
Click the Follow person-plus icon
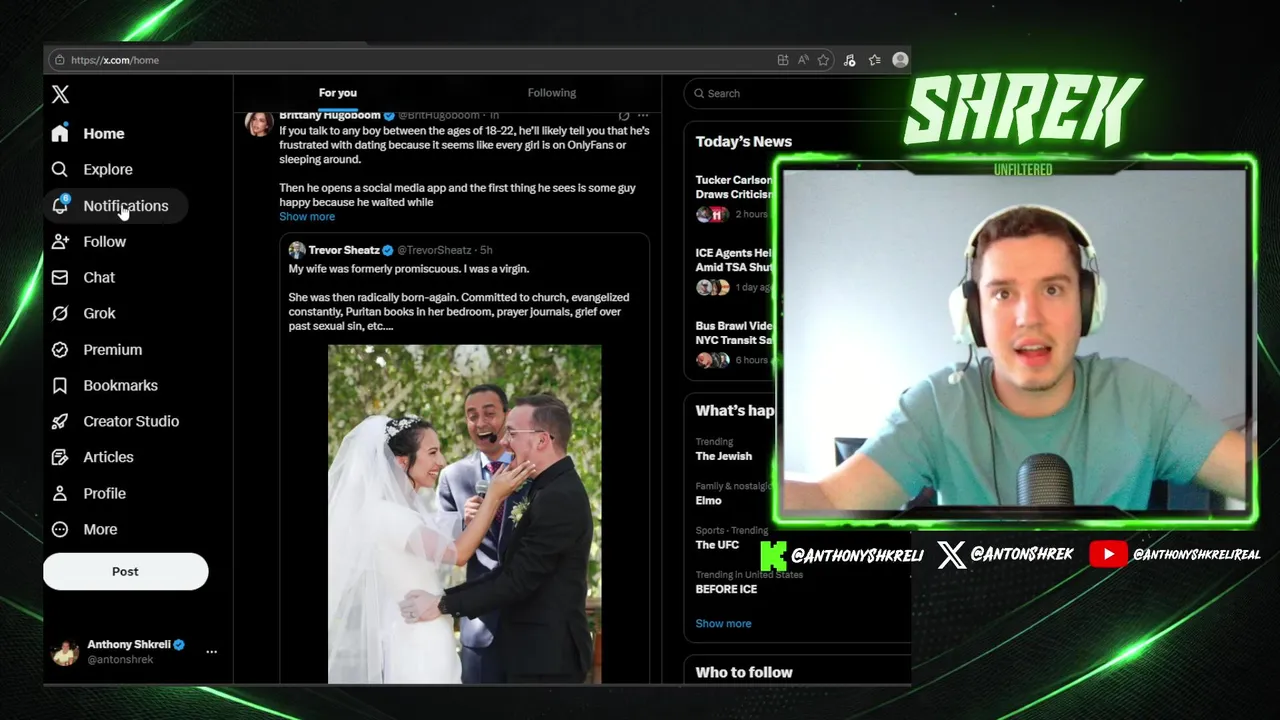click(x=60, y=241)
